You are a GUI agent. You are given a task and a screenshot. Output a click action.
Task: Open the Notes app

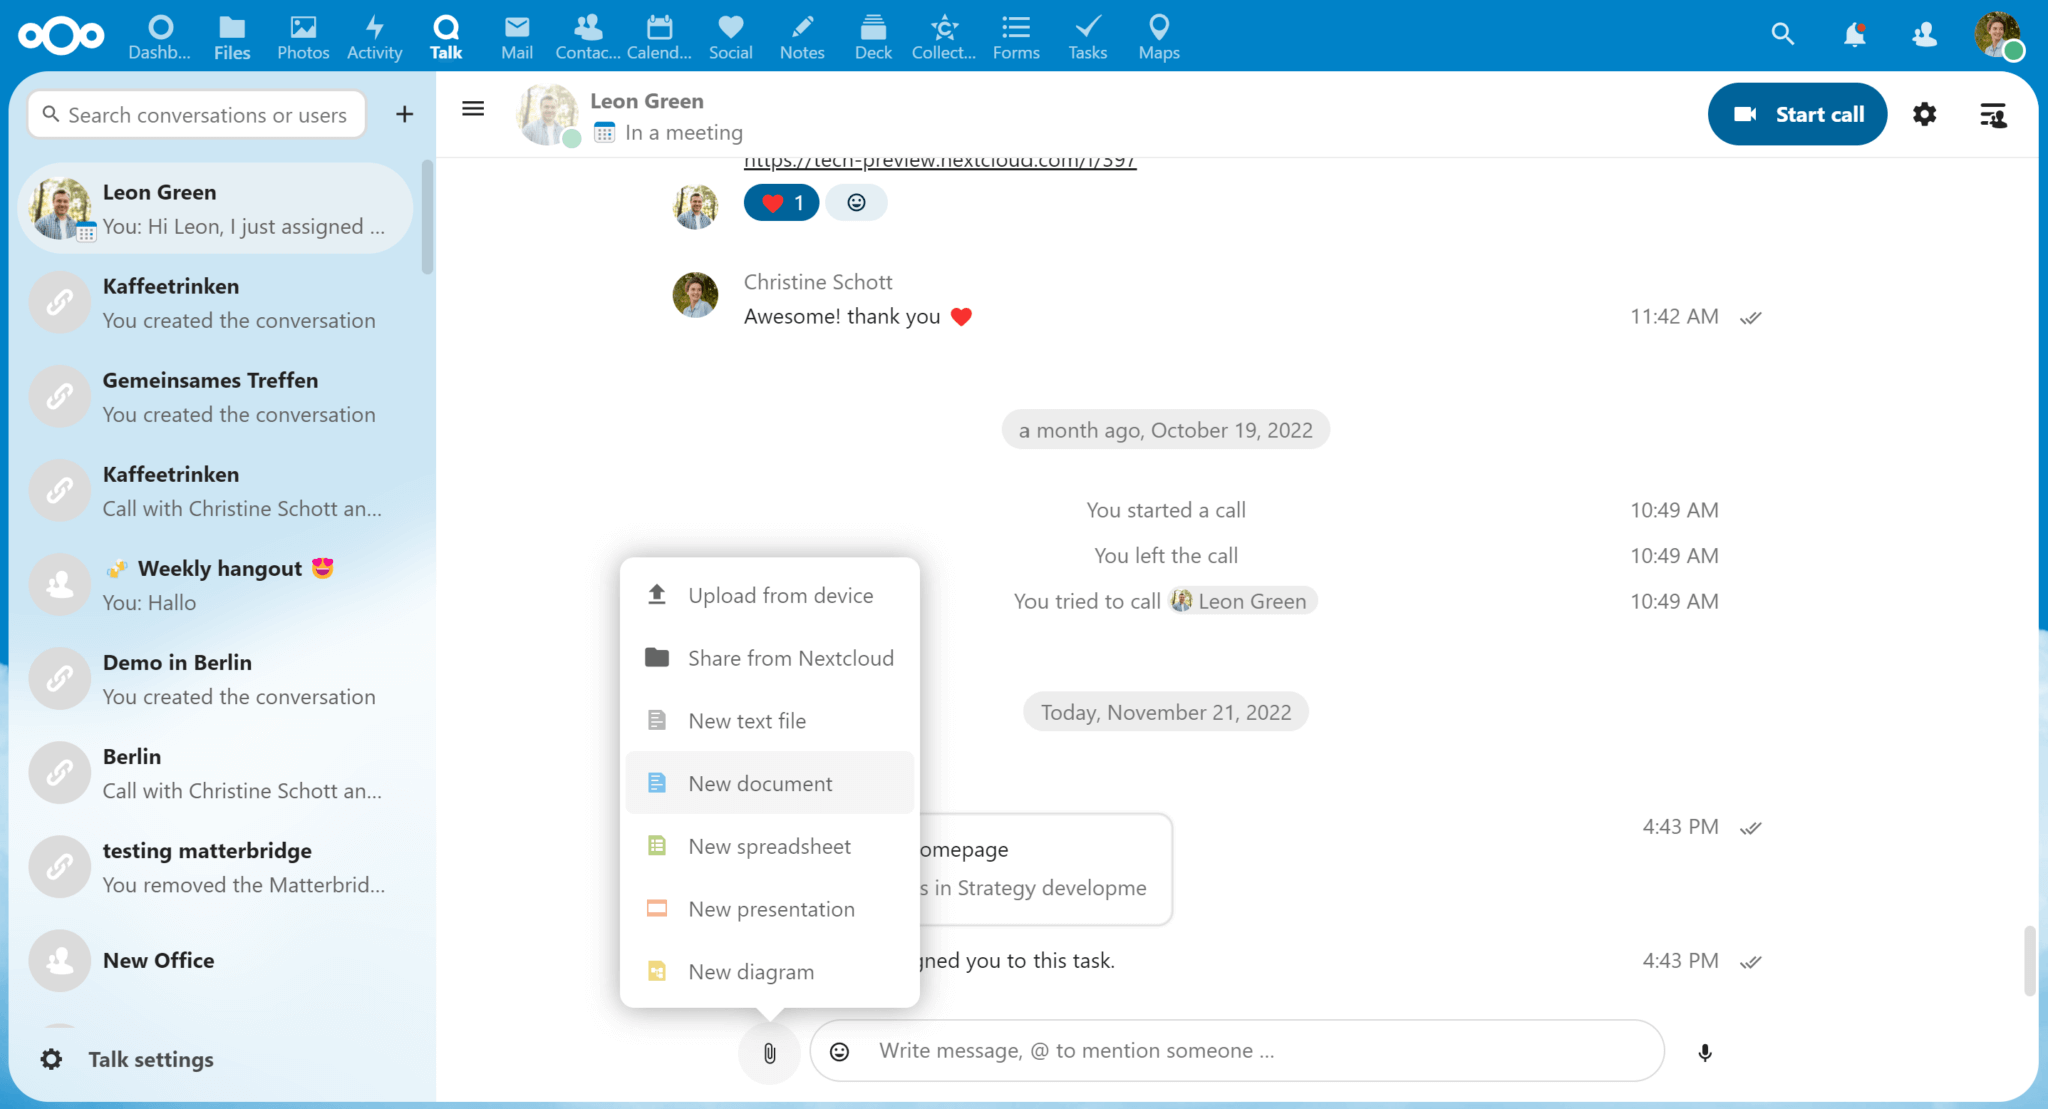click(800, 37)
